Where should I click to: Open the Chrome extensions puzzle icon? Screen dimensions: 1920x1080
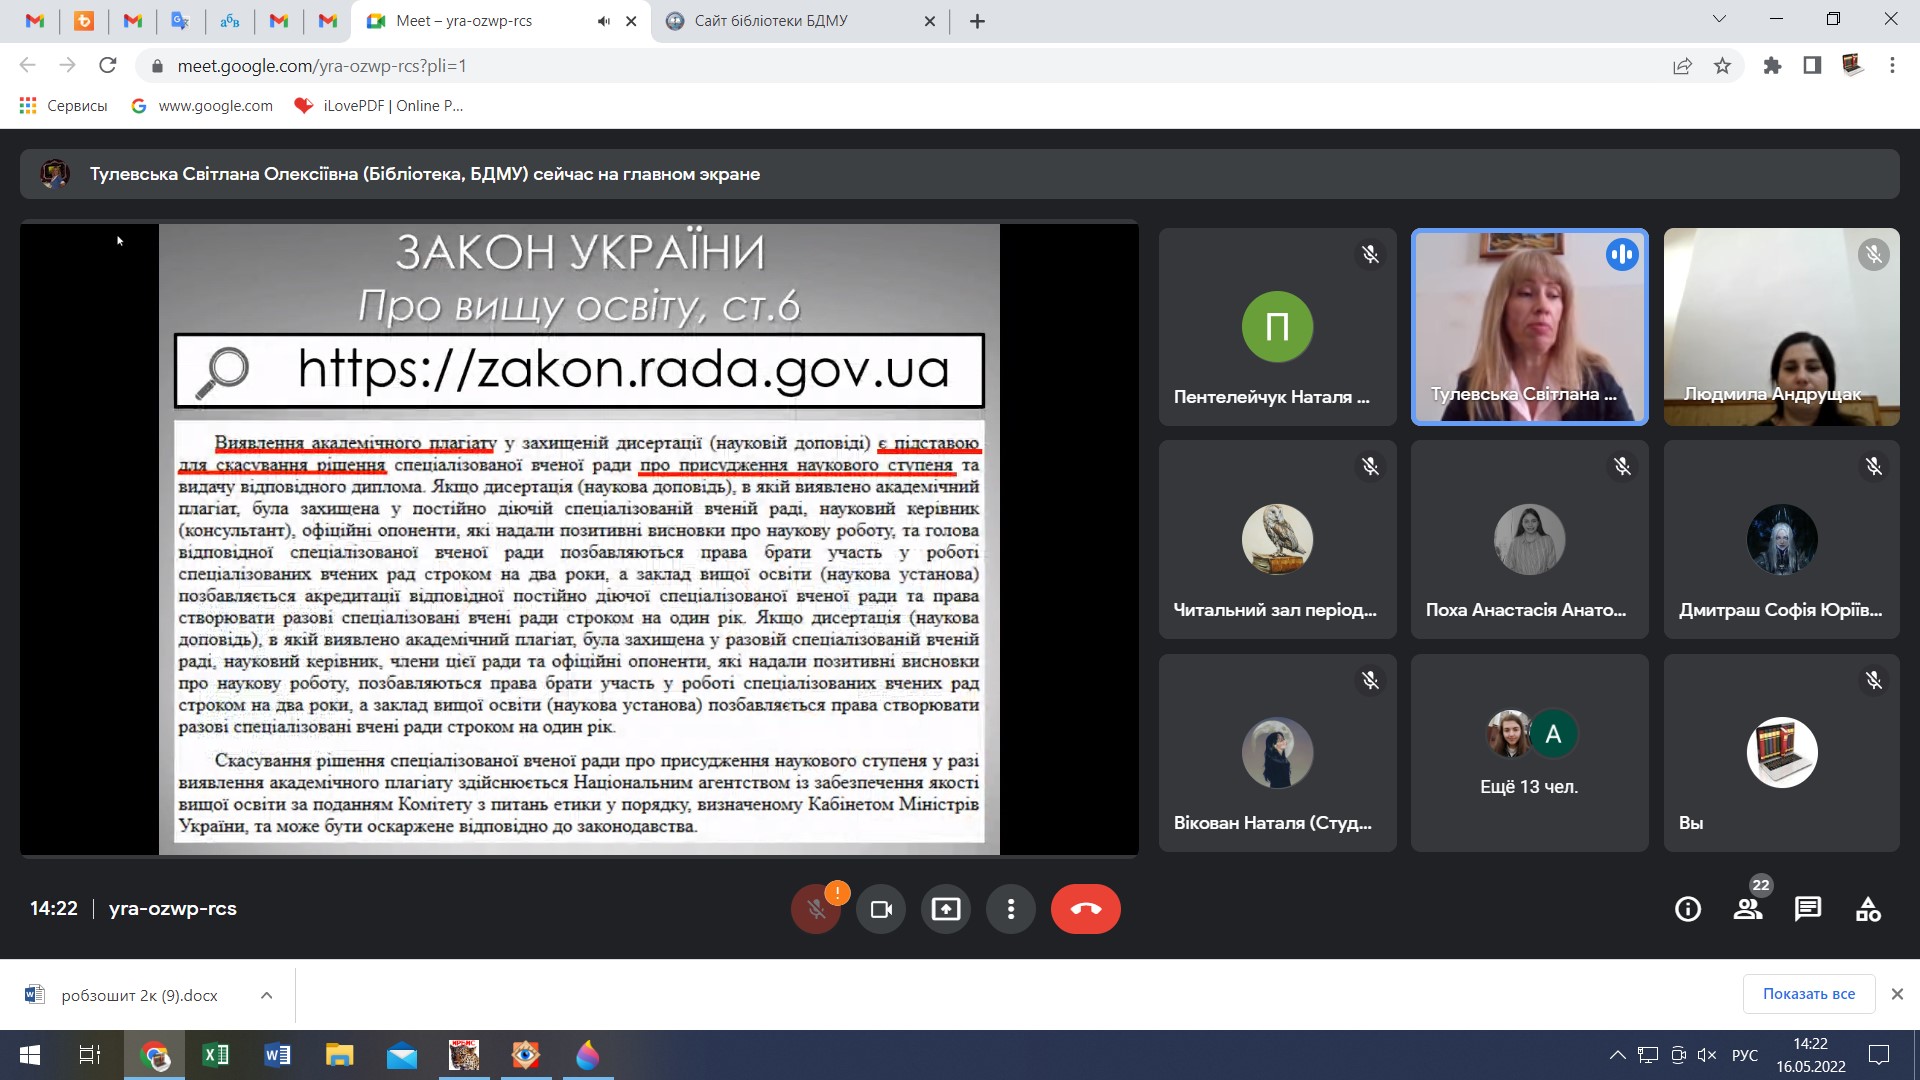pos(1772,66)
